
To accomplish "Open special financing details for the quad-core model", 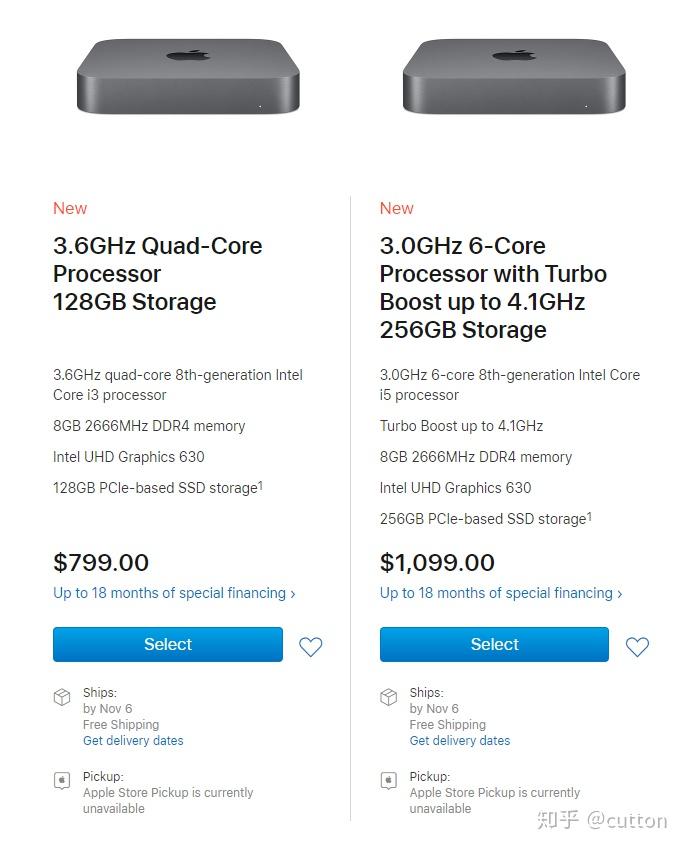I will [171, 593].
